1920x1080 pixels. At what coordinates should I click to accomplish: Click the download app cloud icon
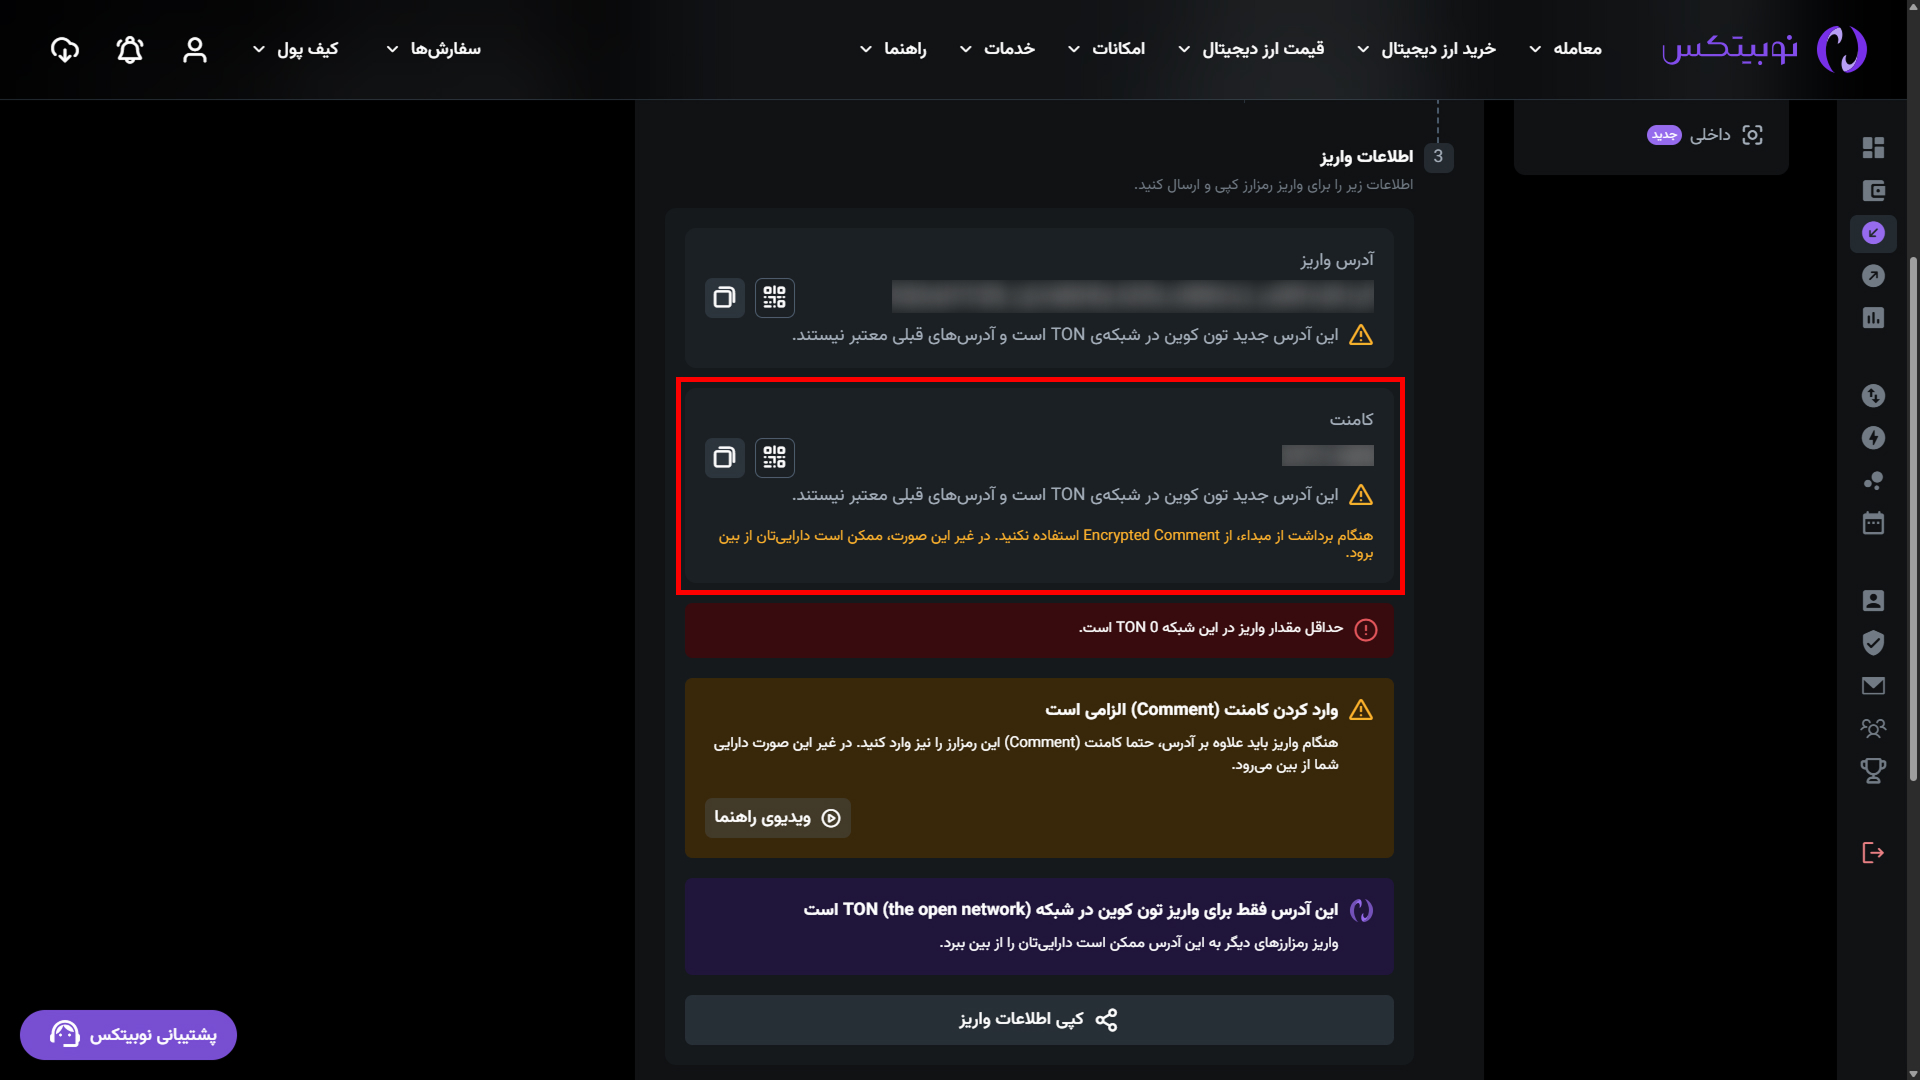pyautogui.click(x=65, y=49)
